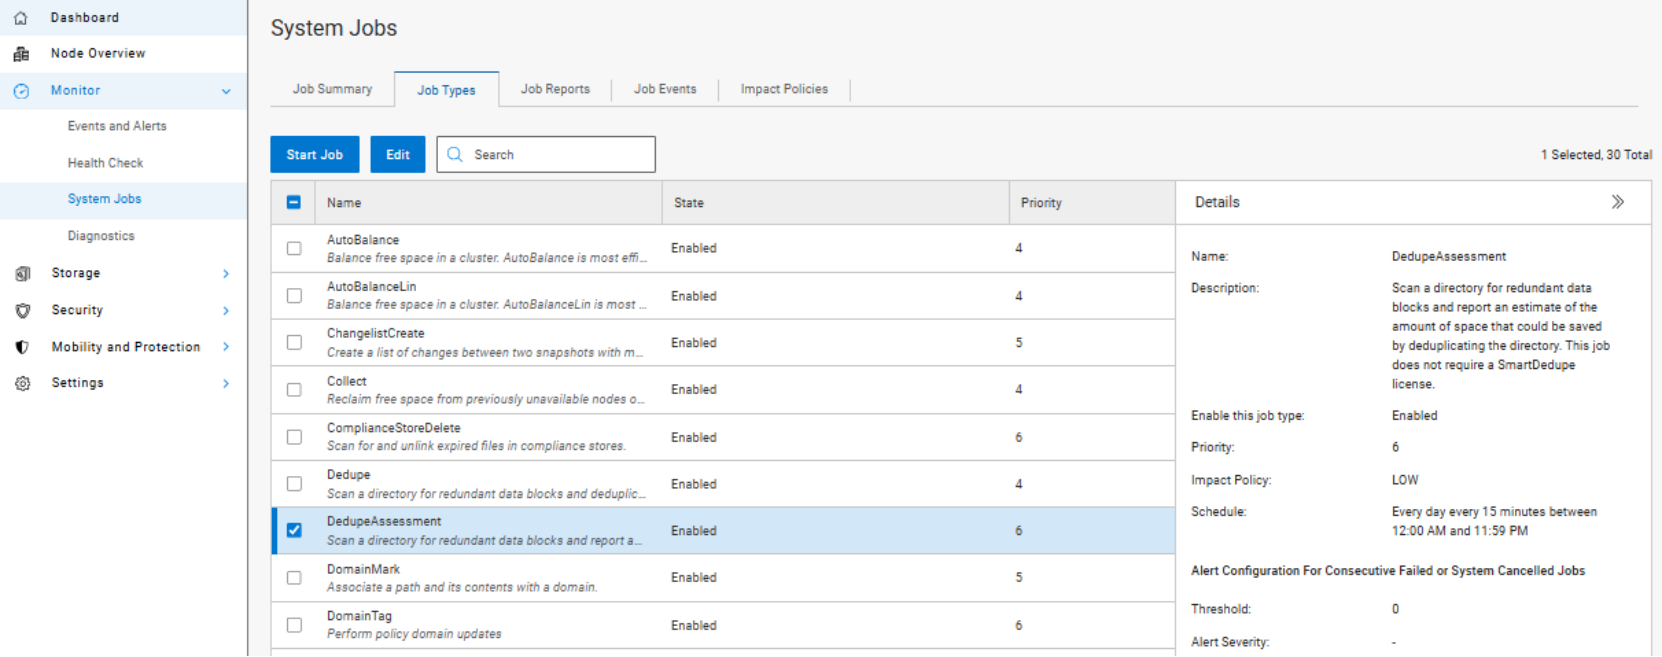
Task: Check the DomainMark row checkbox
Action: pyautogui.click(x=294, y=578)
